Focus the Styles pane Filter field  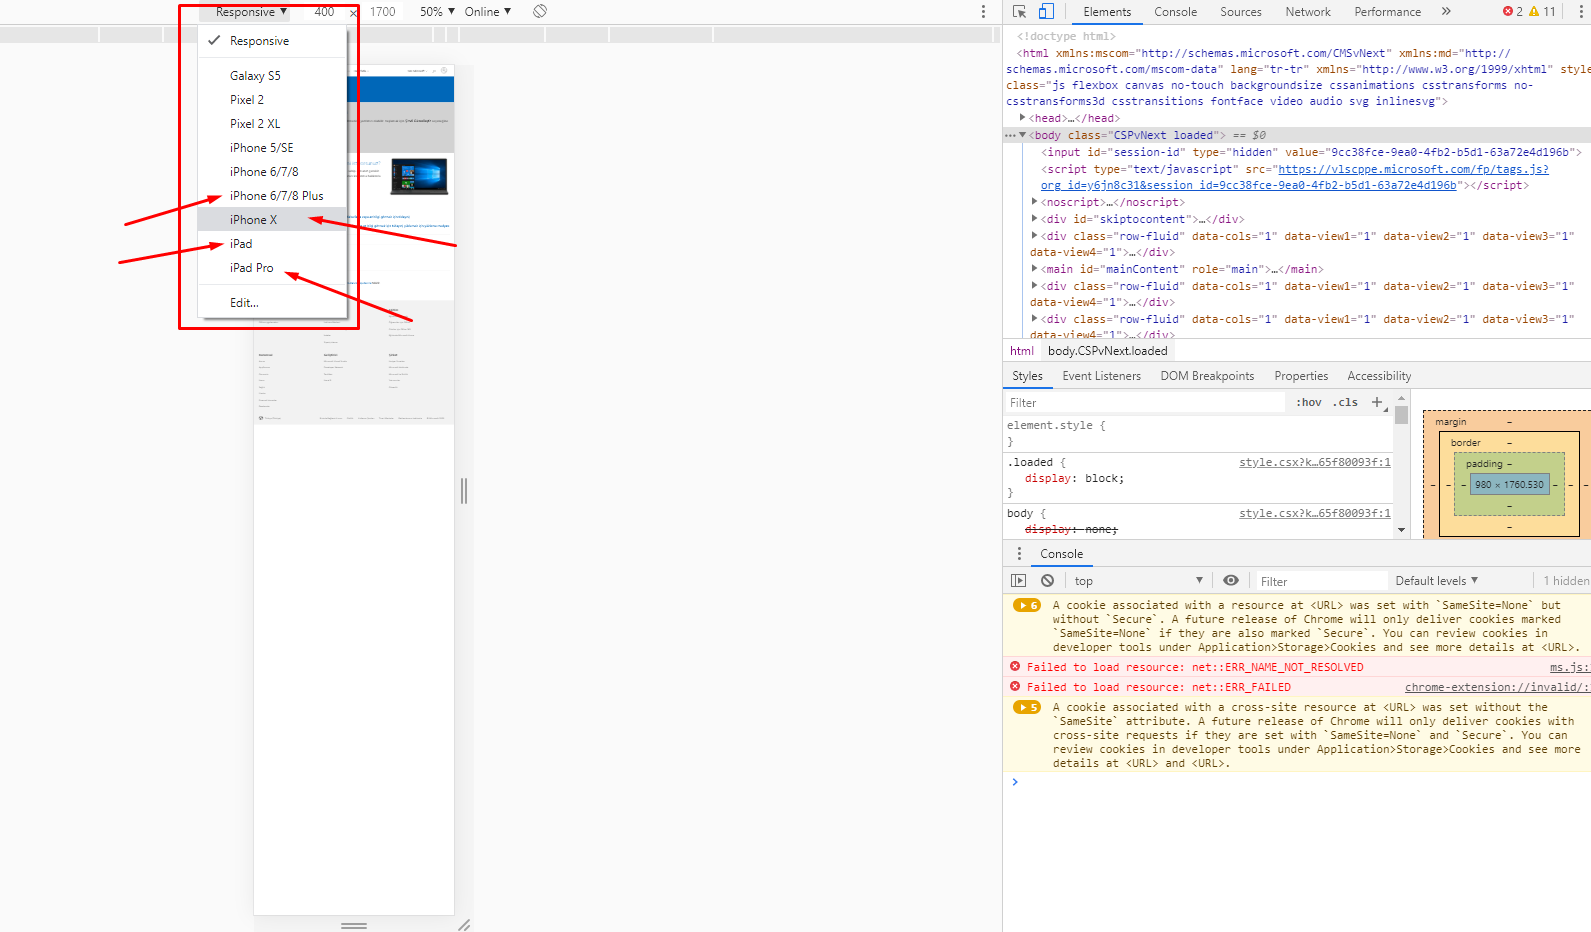click(x=1144, y=402)
